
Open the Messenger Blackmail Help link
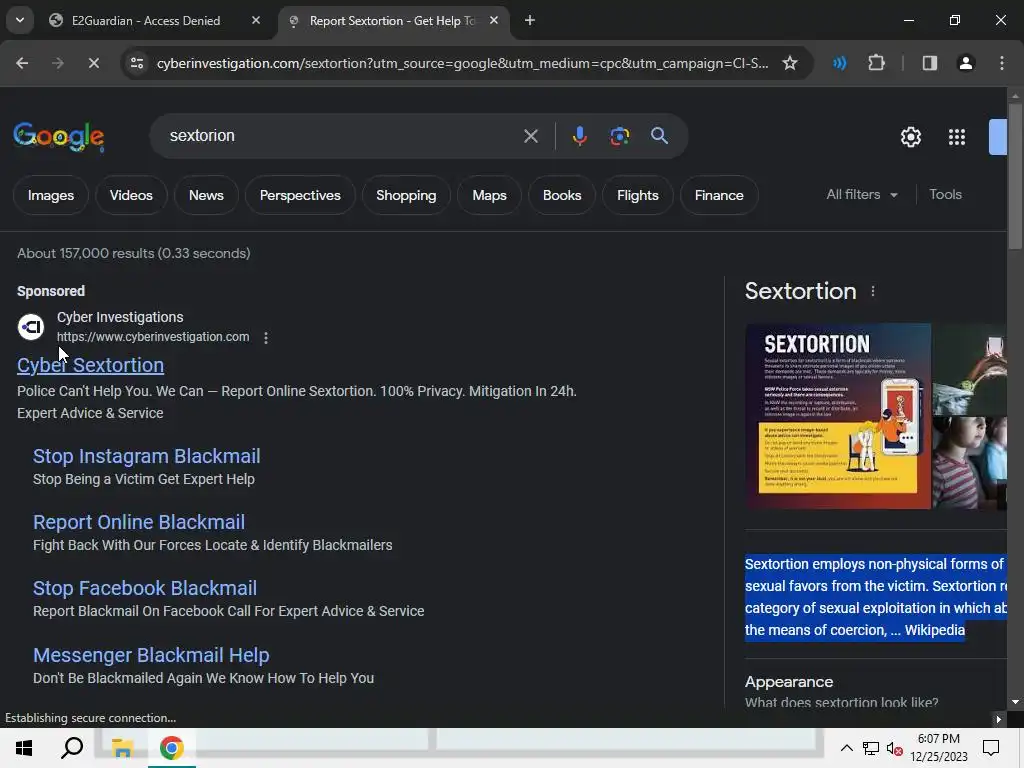click(152, 655)
